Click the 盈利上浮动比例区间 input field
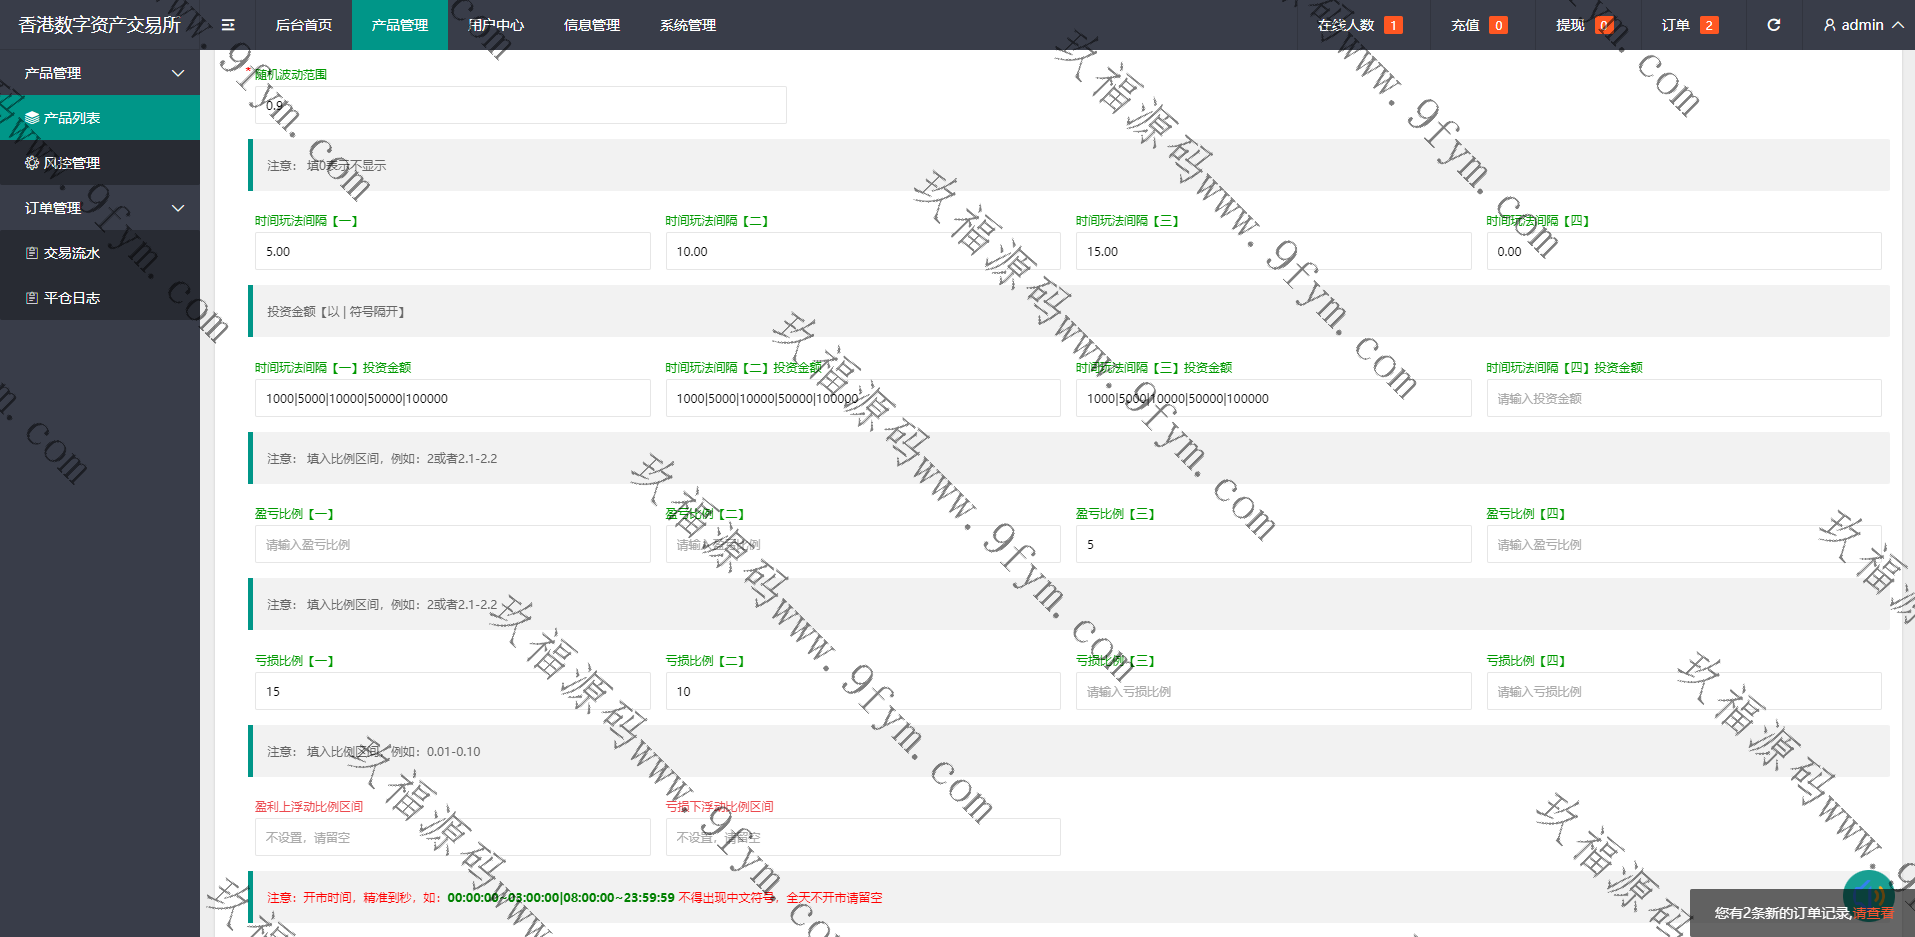 pyautogui.click(x=452, y=838)
